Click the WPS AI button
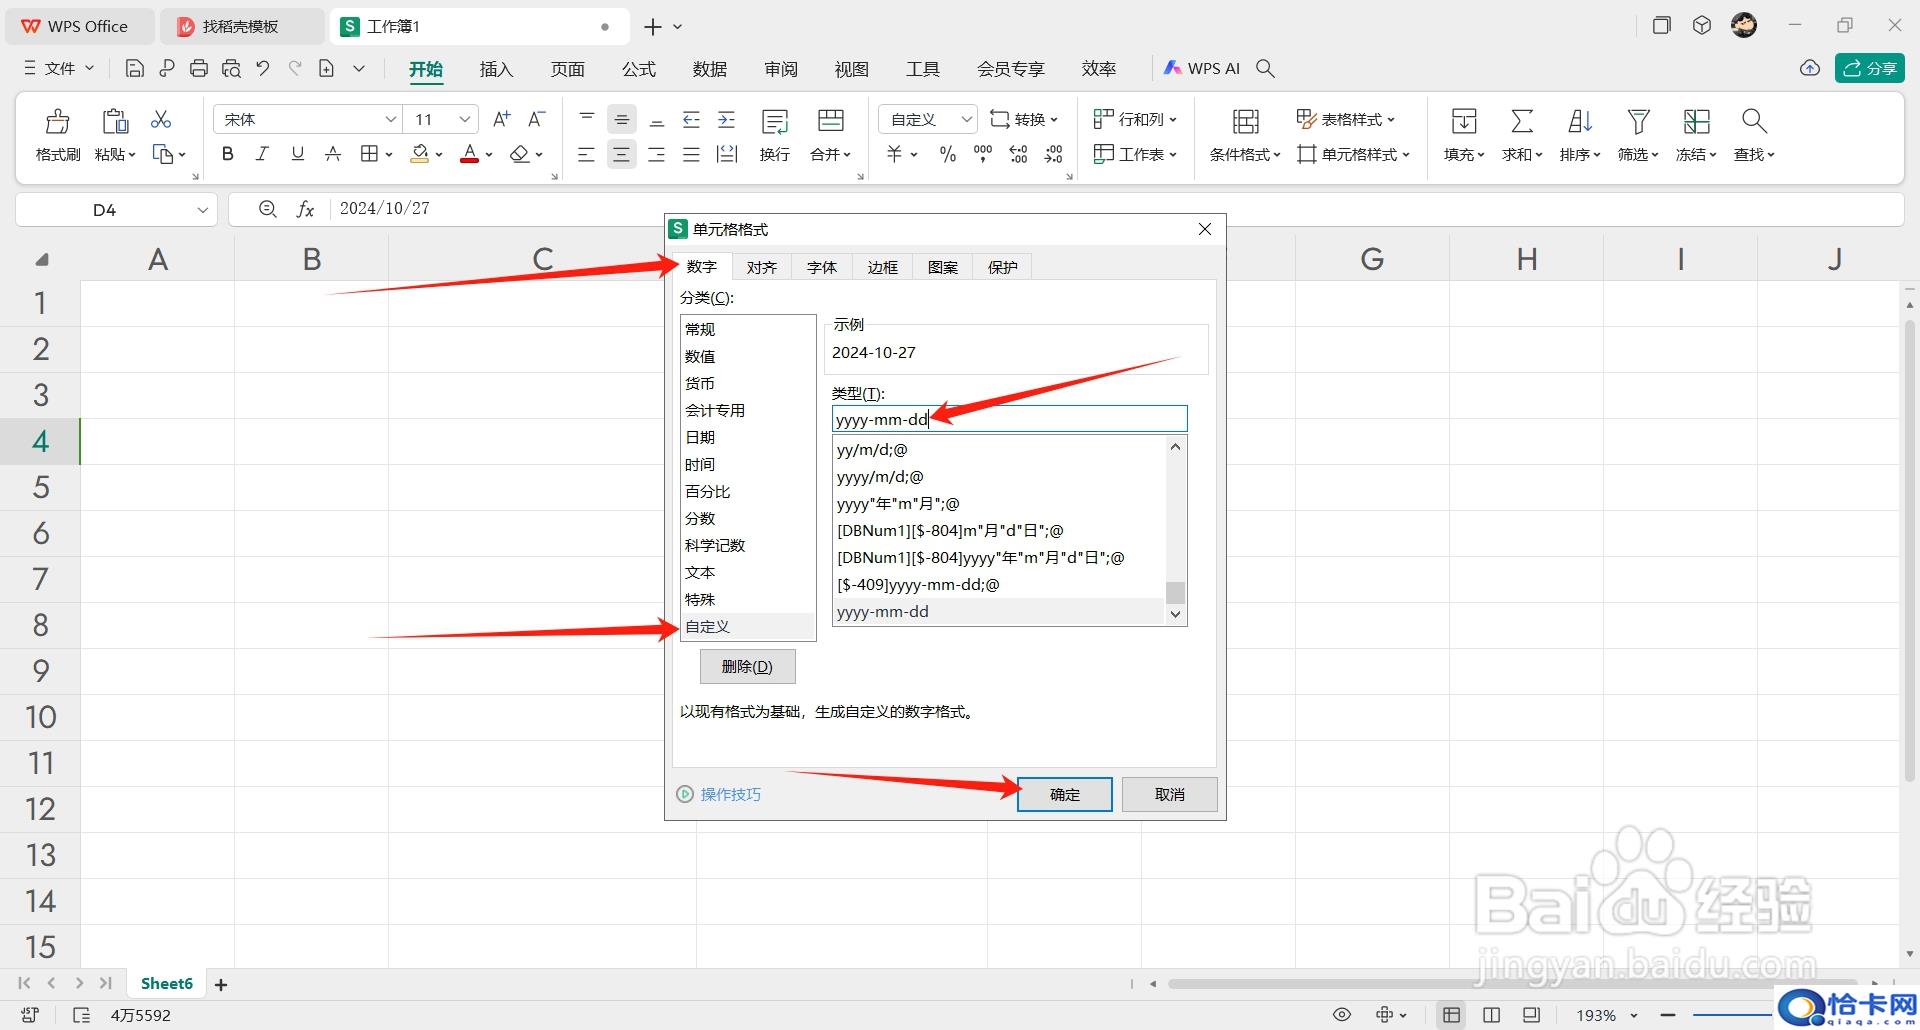1920x1030 pixels. pos(1201,68)
